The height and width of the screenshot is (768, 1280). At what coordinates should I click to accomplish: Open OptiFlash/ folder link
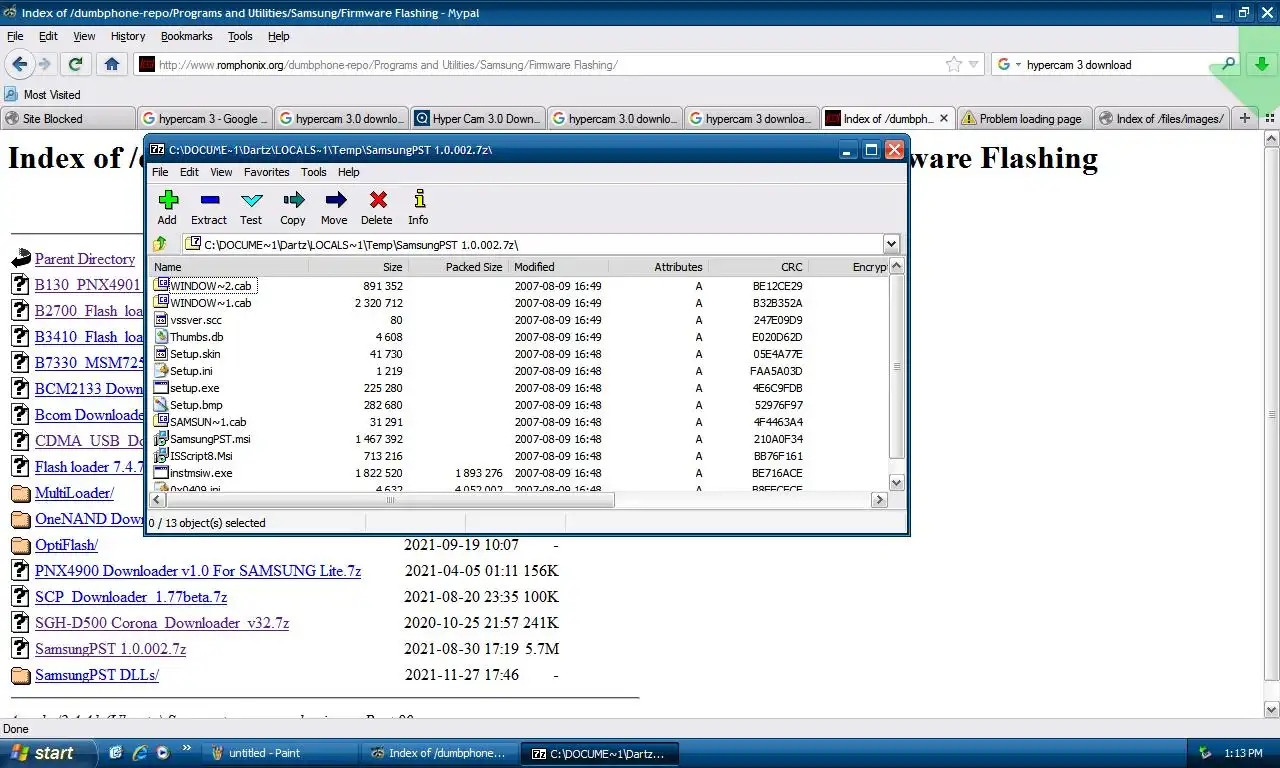coord(66,545)
